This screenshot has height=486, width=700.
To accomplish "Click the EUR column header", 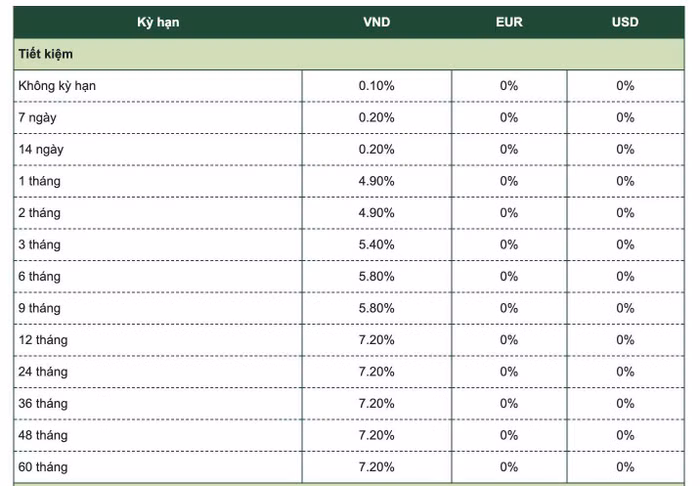I will click(x=509, y=22).
